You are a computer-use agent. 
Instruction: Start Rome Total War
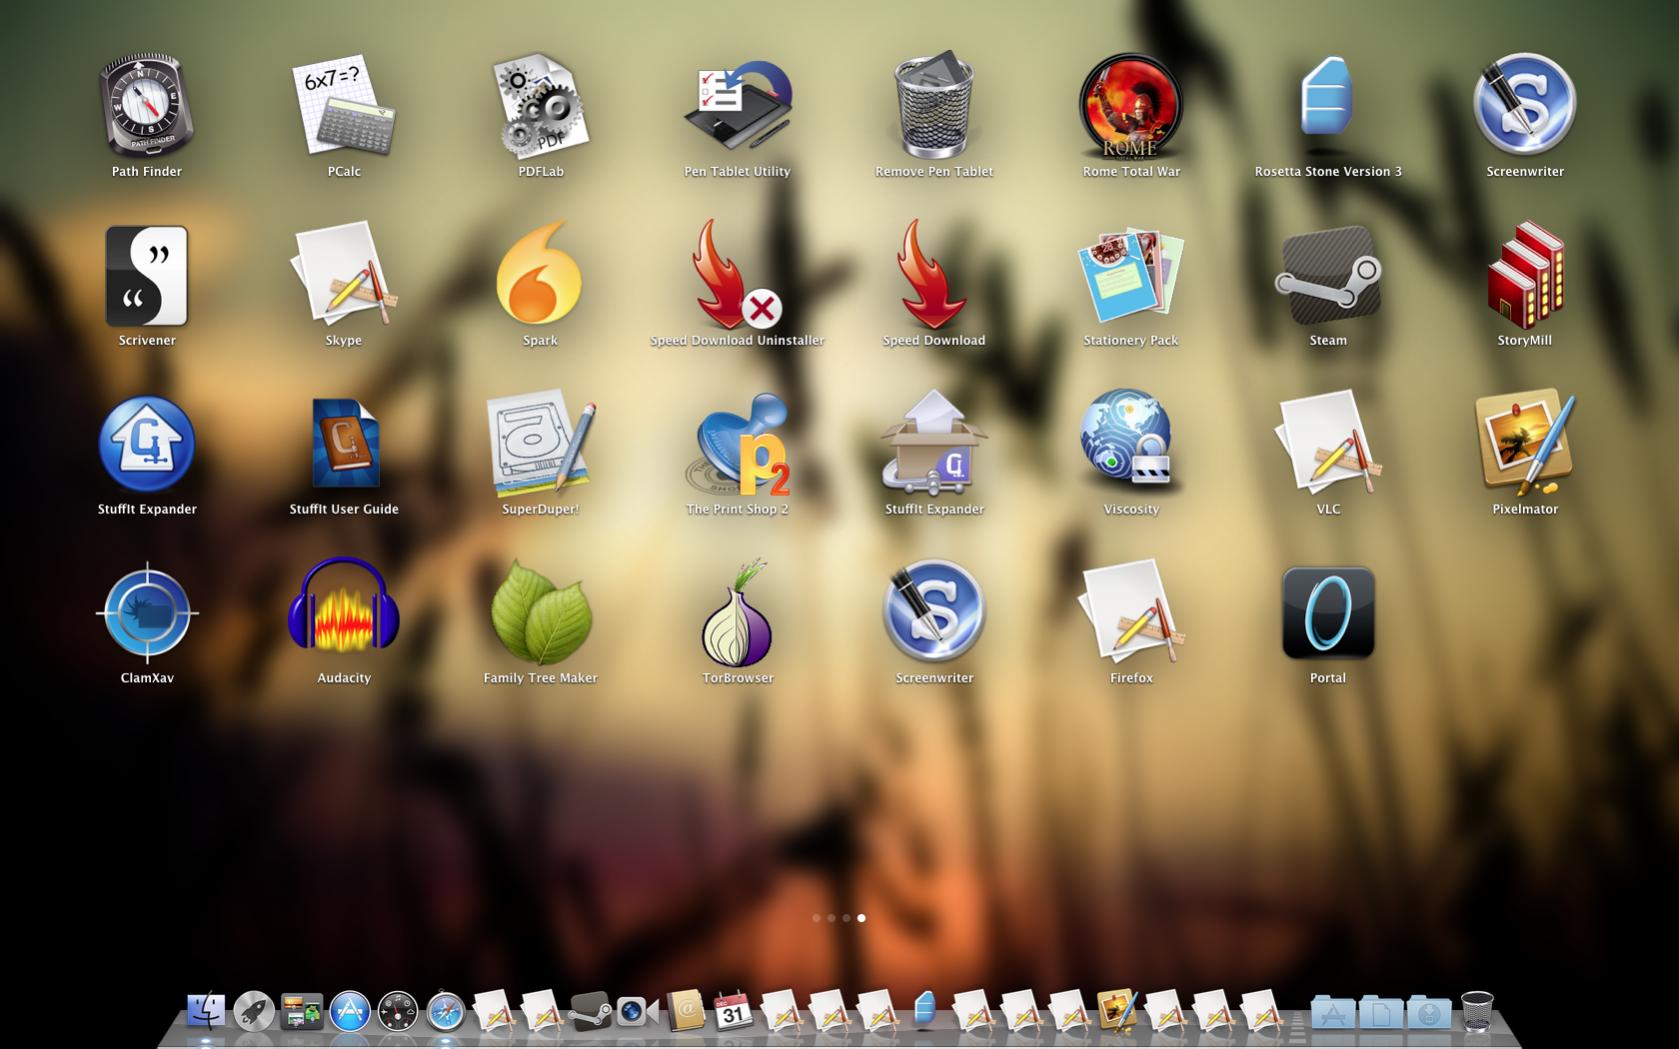click(1131, 106)
